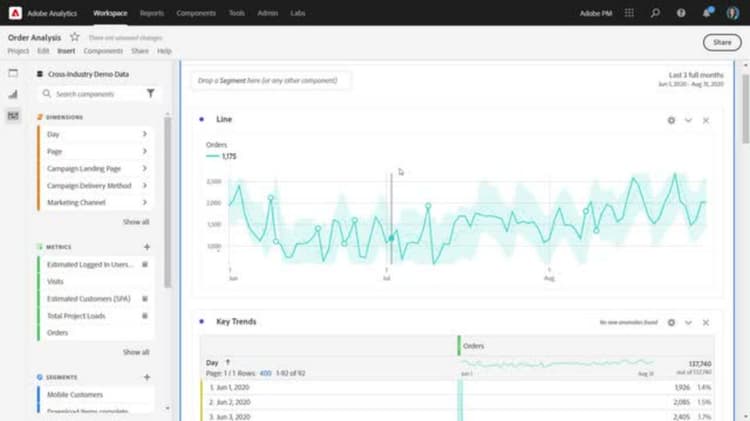The width and height of the screenshot is (750, 421).
Task: Click calculated icon beside Estimated Customers (SPA)
Action: pyautogui.click(x=145, y=299)
